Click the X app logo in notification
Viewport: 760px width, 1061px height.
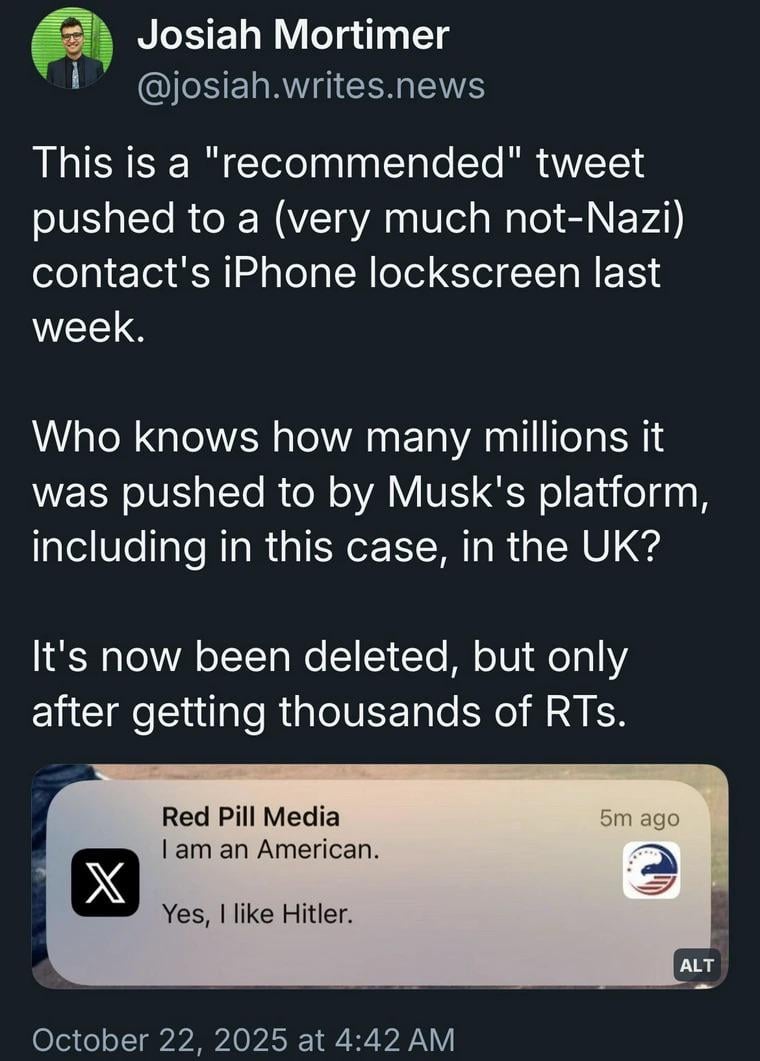click(105, 881)
